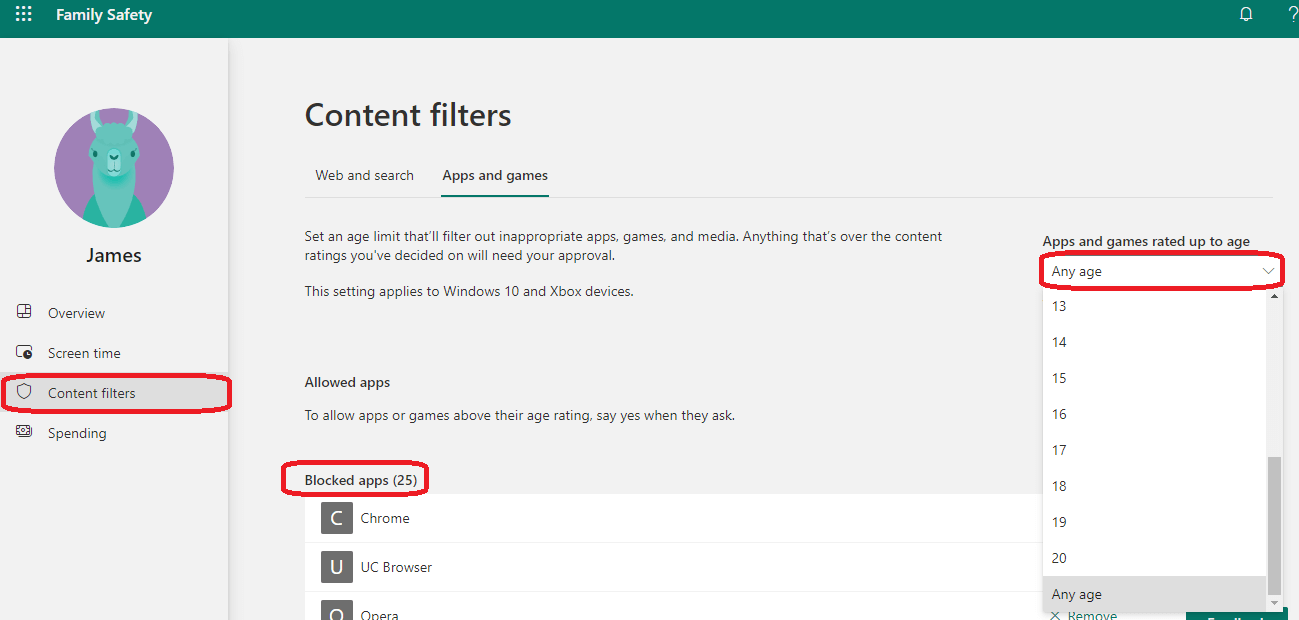
Task: Choose age 16 in the age list
Action: point(1059,414)
